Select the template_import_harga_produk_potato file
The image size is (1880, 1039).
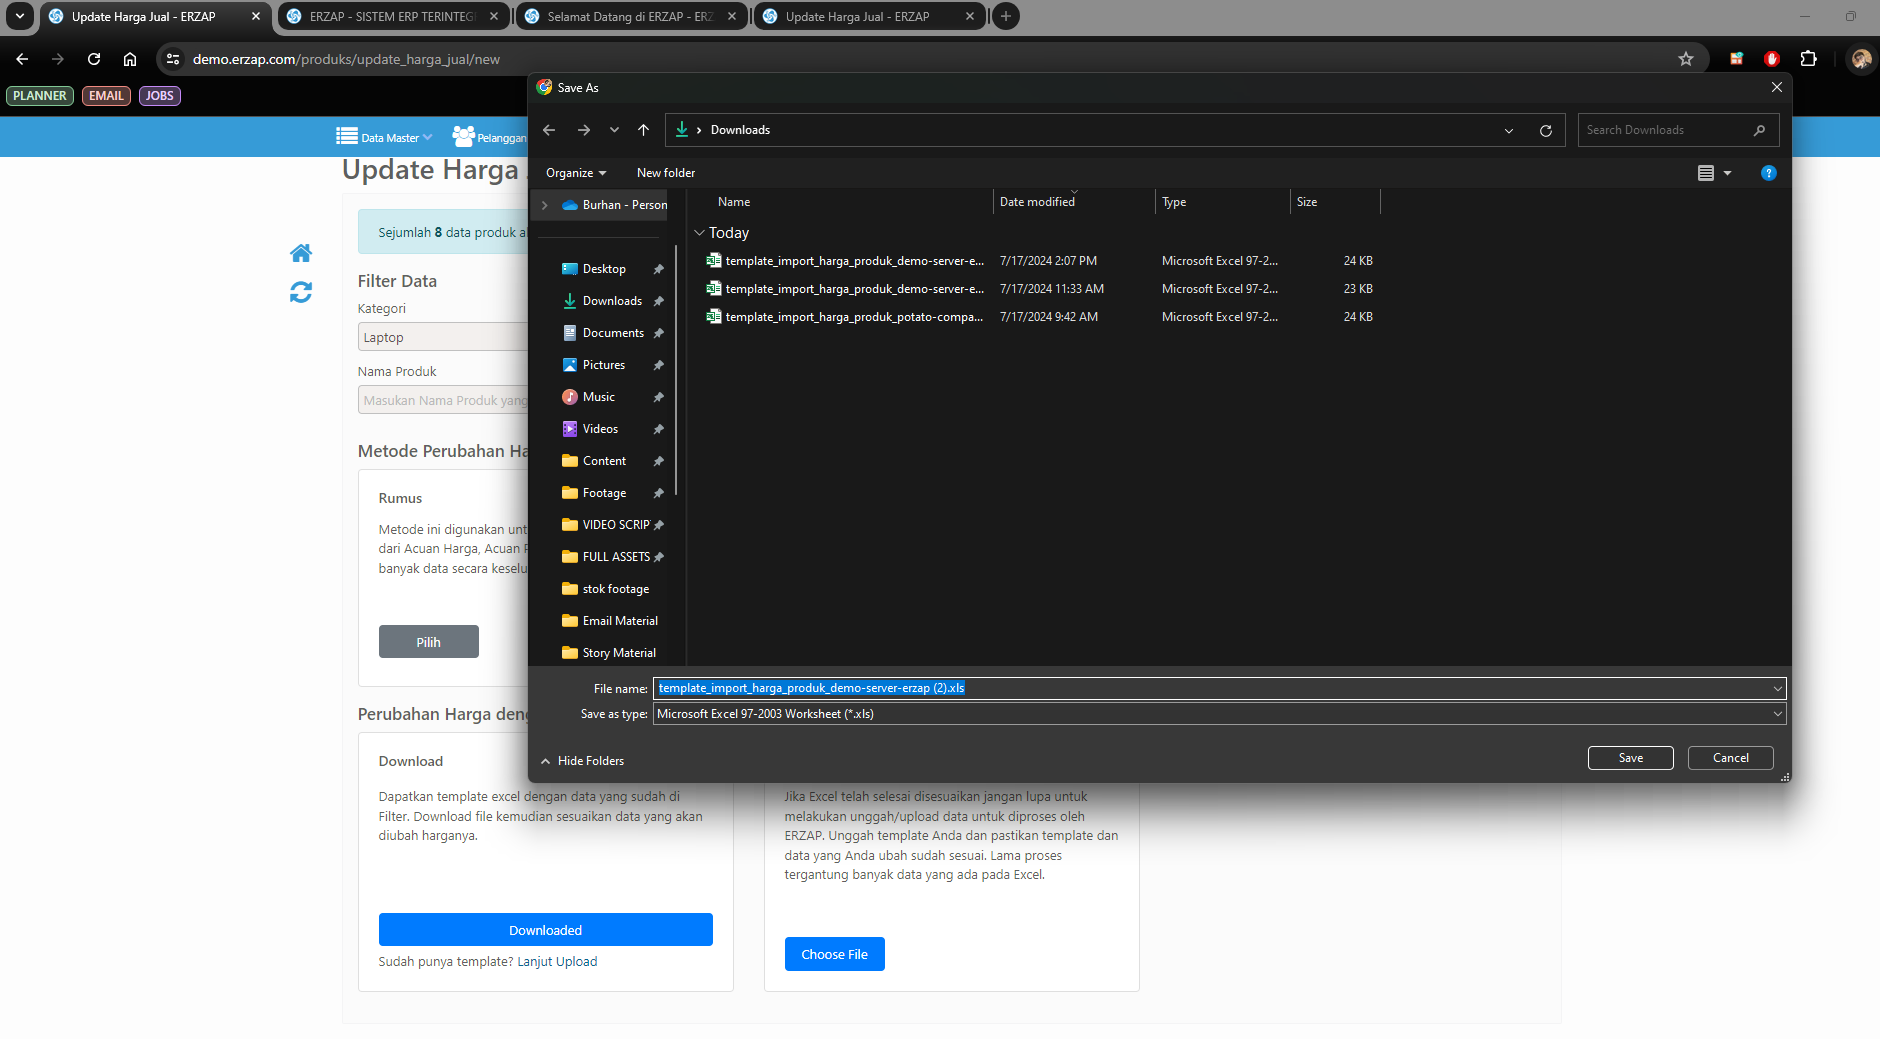[1040, 317]
